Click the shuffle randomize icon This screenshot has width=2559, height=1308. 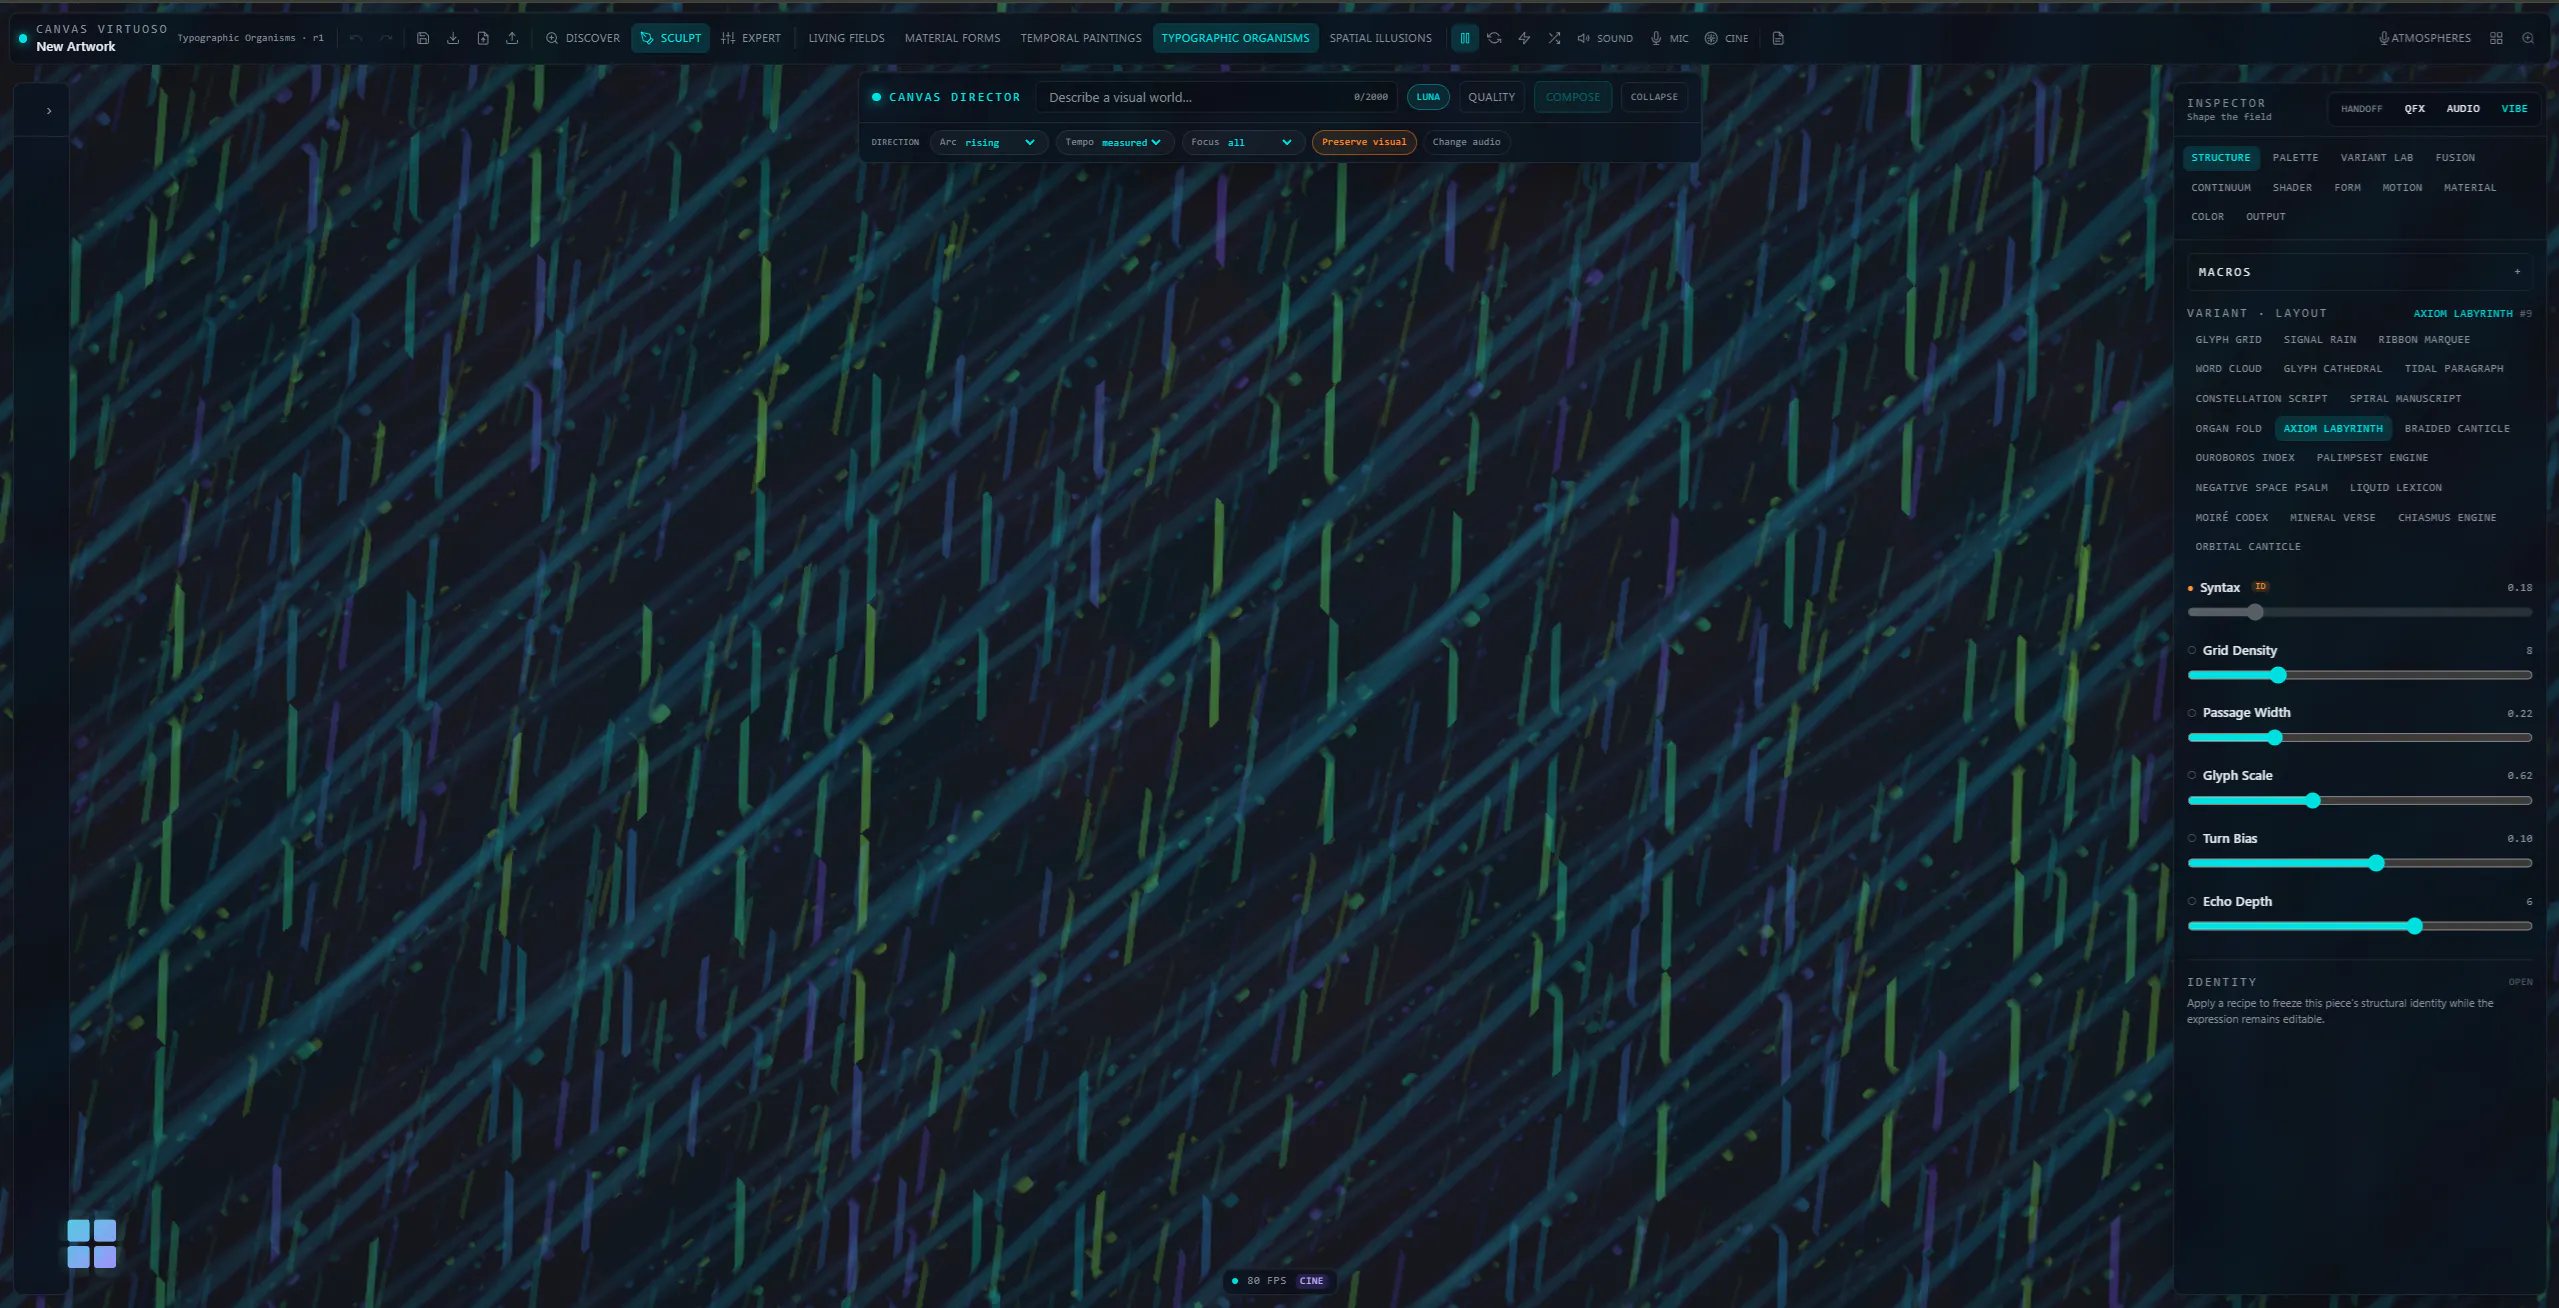point(1554,38)
